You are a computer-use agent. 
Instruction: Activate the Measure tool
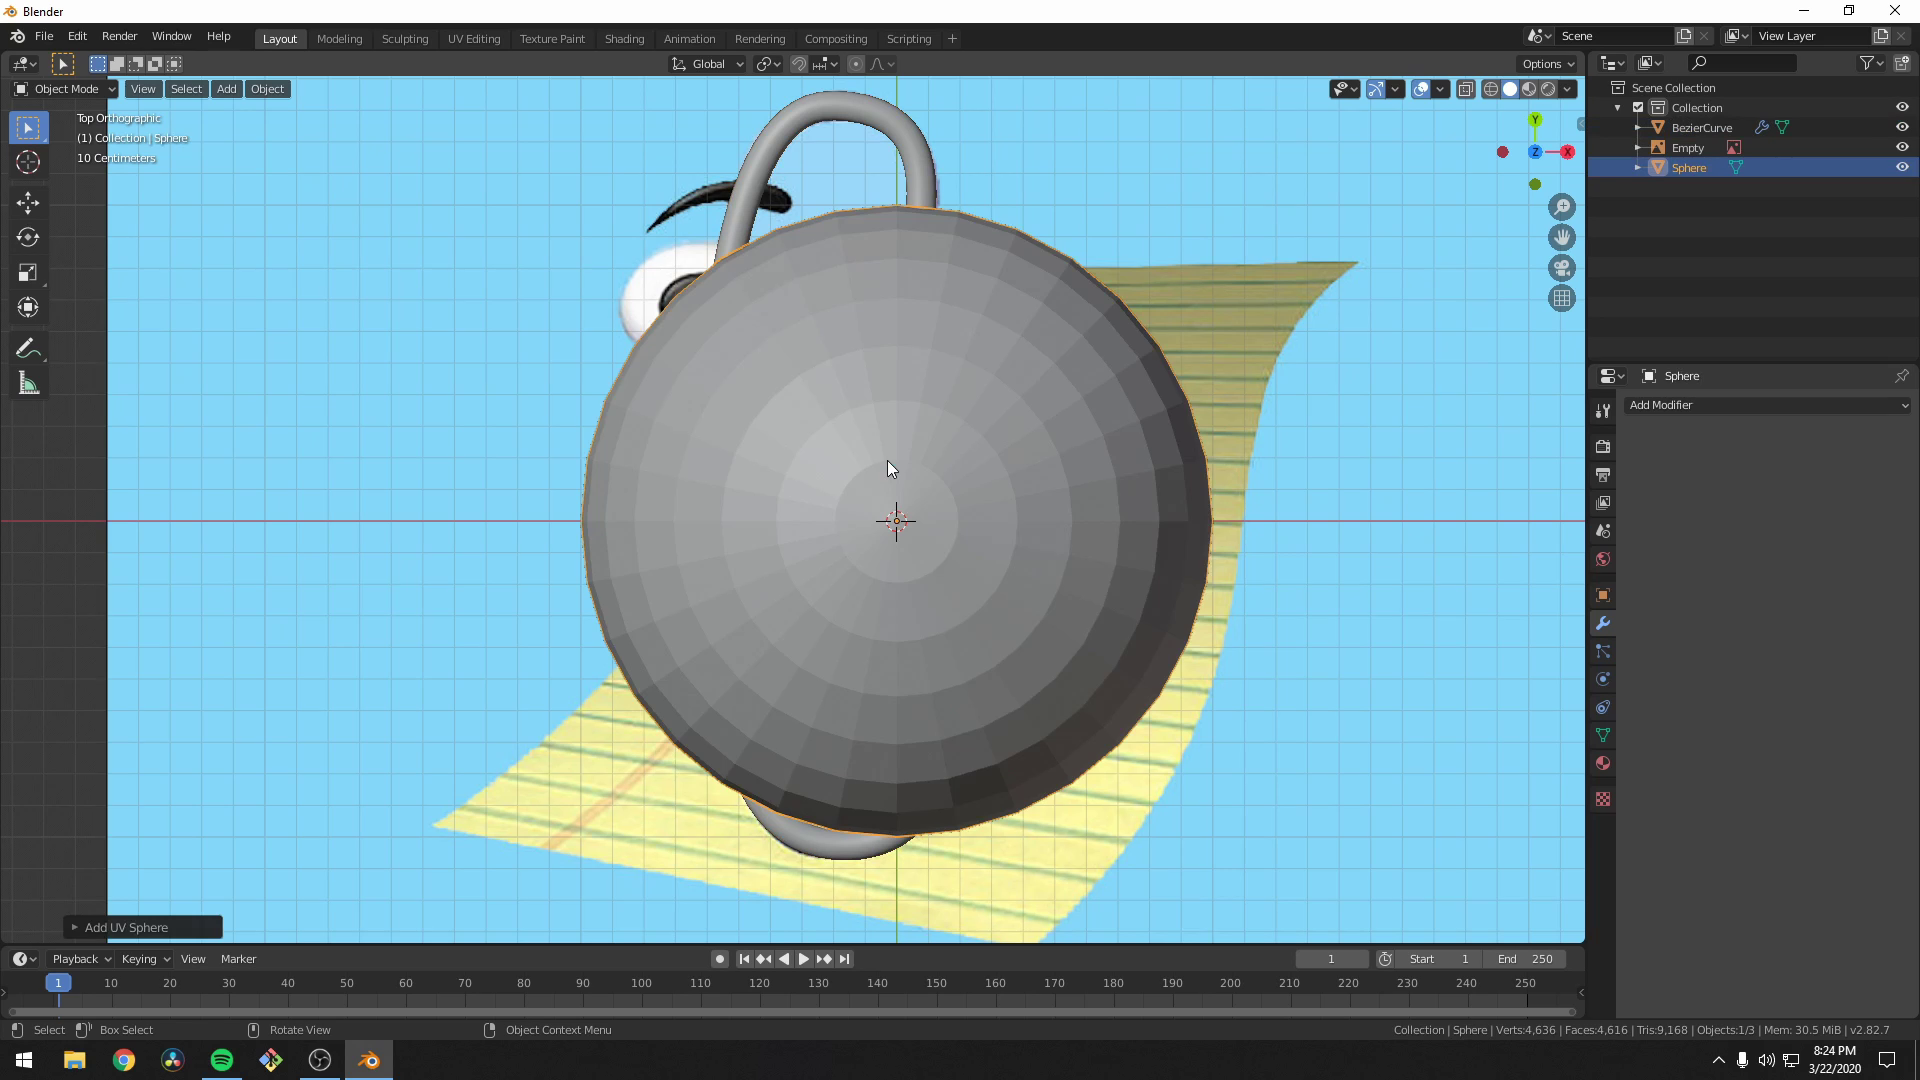tap(28, 382)
